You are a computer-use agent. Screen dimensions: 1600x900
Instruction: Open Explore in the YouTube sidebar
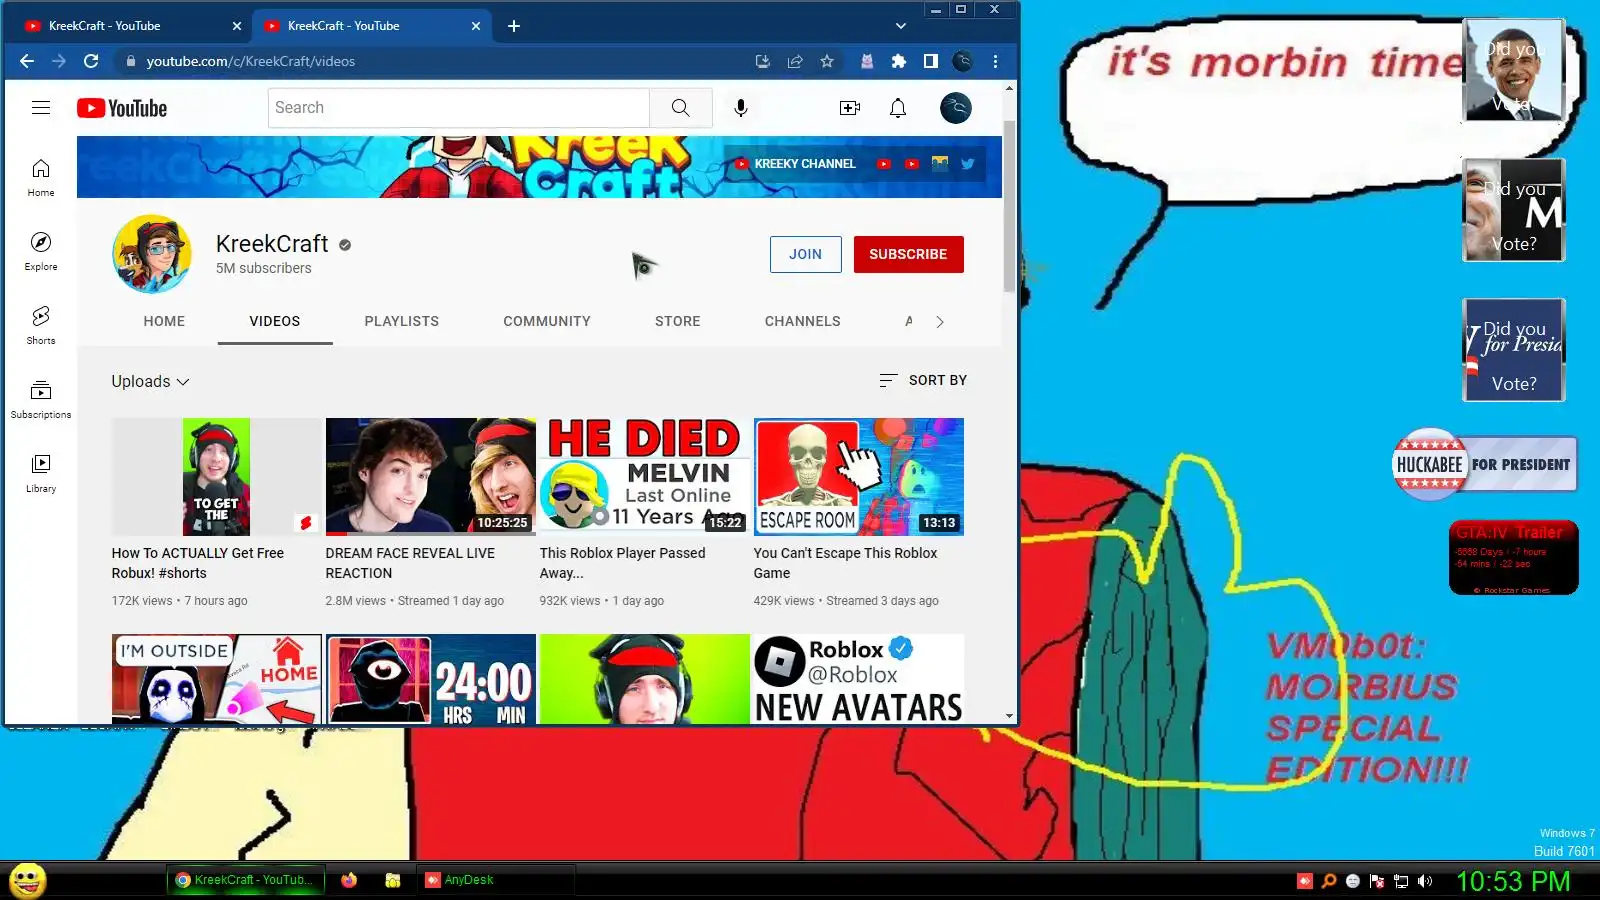click(x=41, y=251)
